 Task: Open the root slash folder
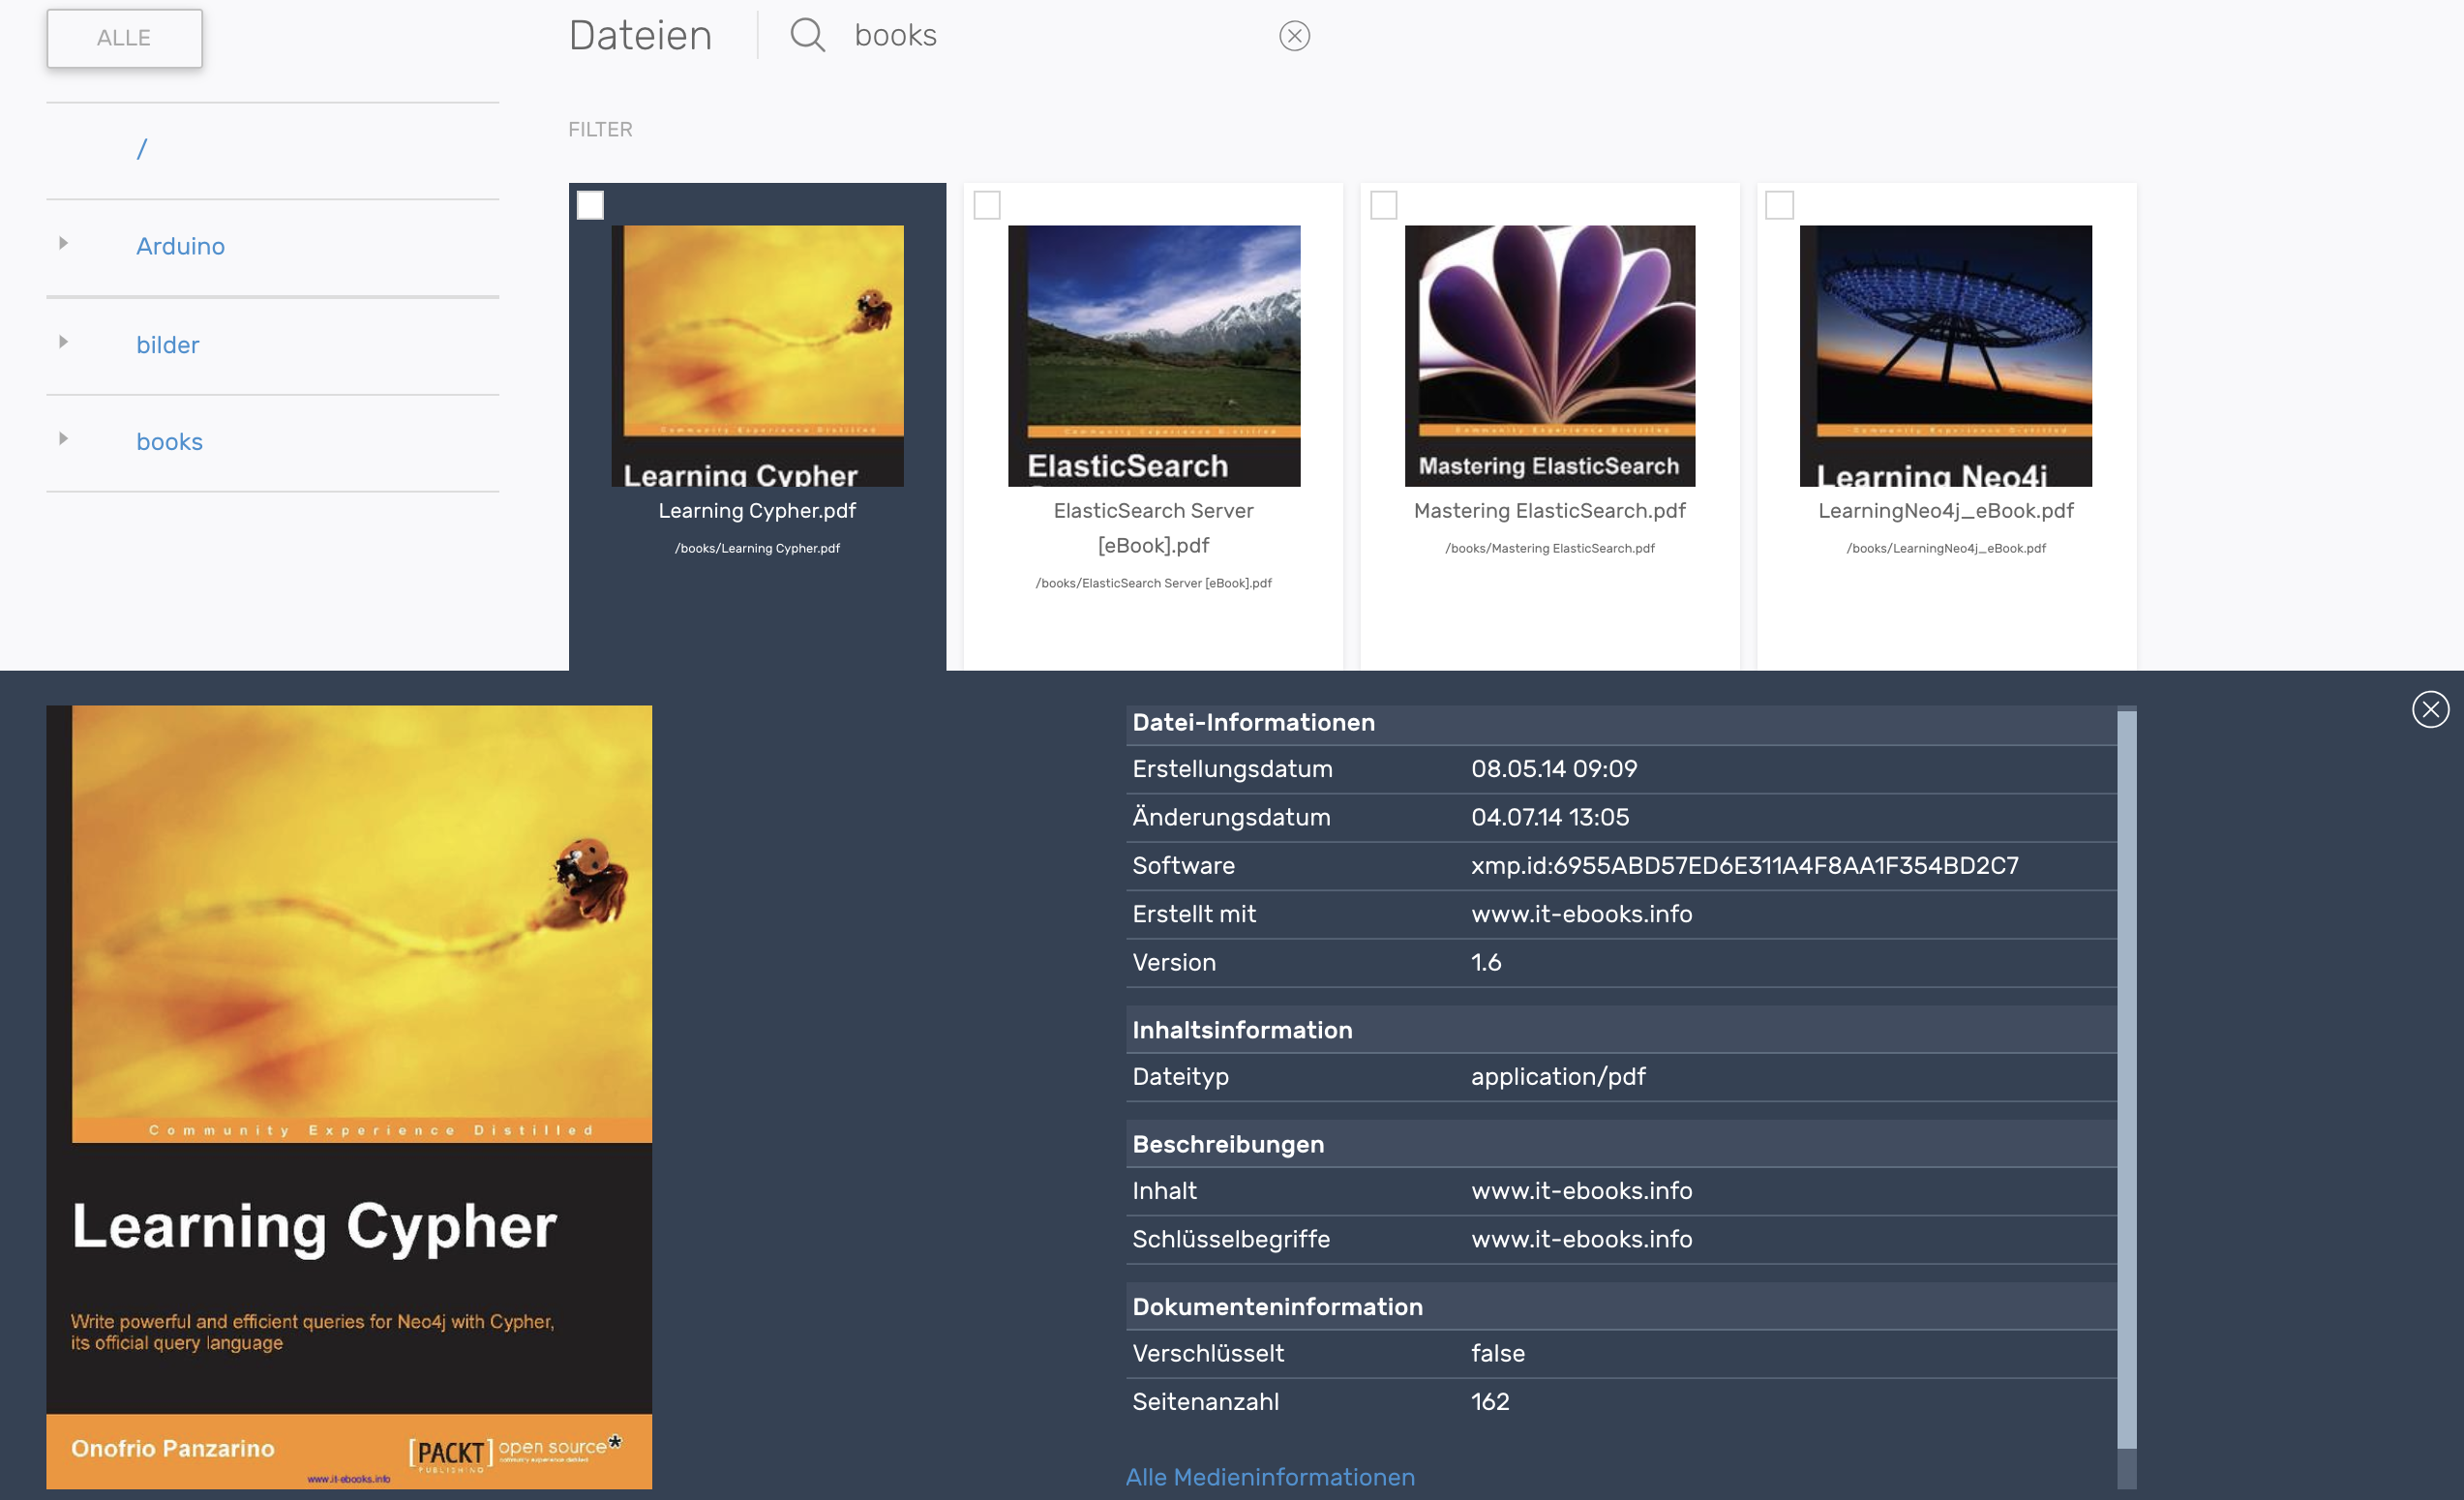click(142, 149)
